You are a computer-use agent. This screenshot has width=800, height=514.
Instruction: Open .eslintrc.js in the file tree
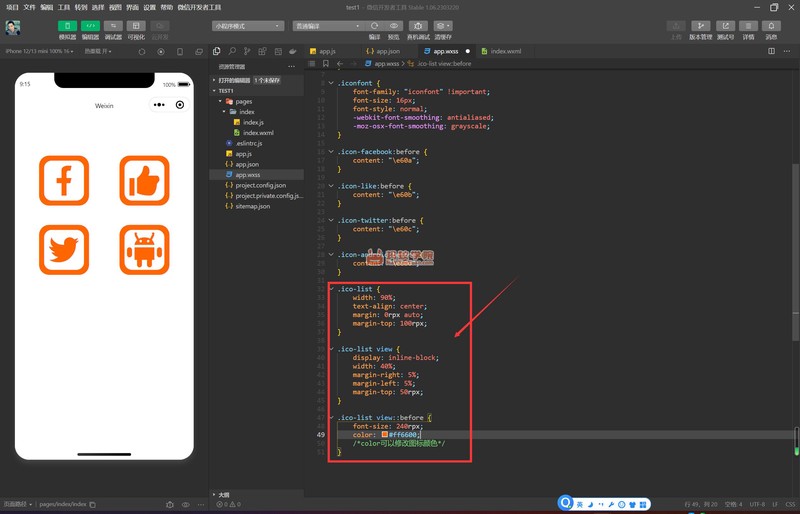pos(257,143)
